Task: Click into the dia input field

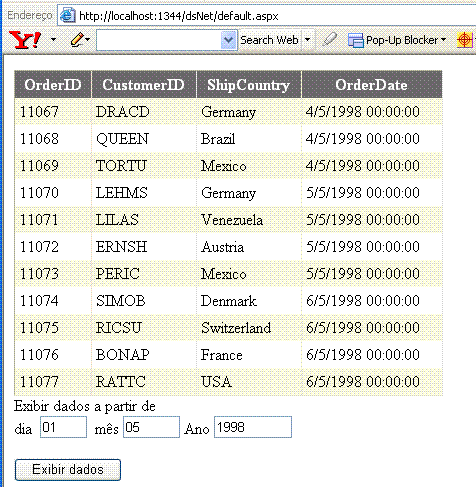Action: (63, 427)
